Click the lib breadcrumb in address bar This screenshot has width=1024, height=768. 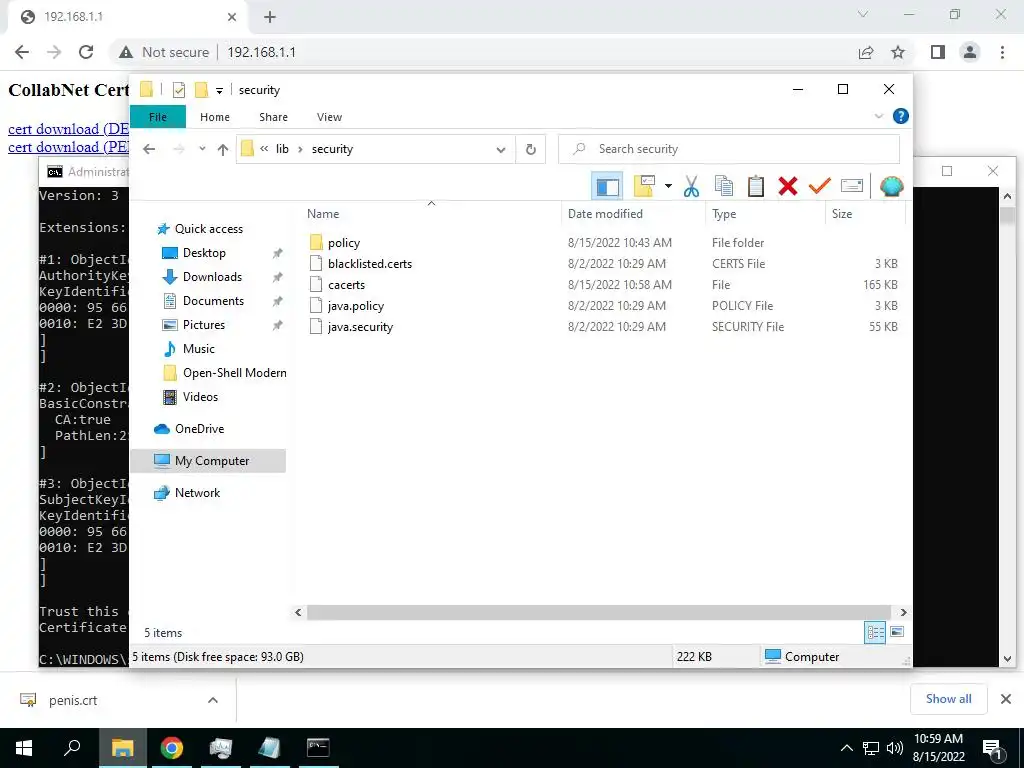pos(282,150)
